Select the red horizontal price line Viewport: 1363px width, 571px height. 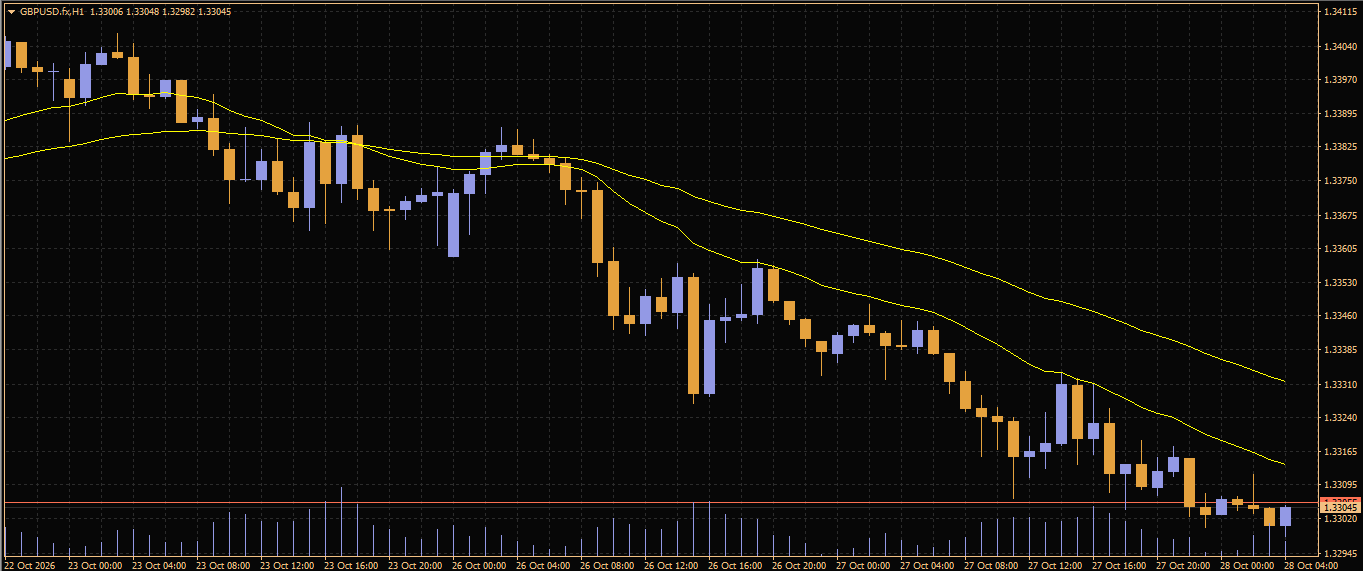pyautogui.click(x=660, y=502)
